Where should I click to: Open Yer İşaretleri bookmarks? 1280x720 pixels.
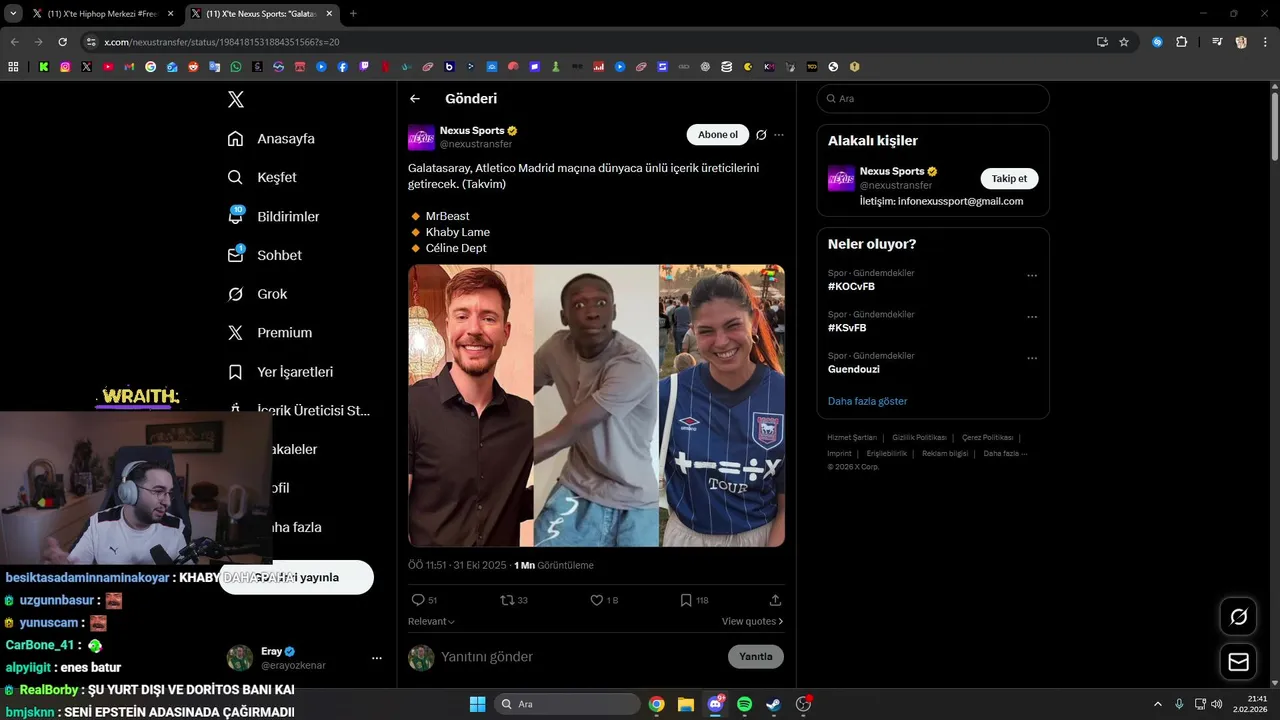[280, 372]
